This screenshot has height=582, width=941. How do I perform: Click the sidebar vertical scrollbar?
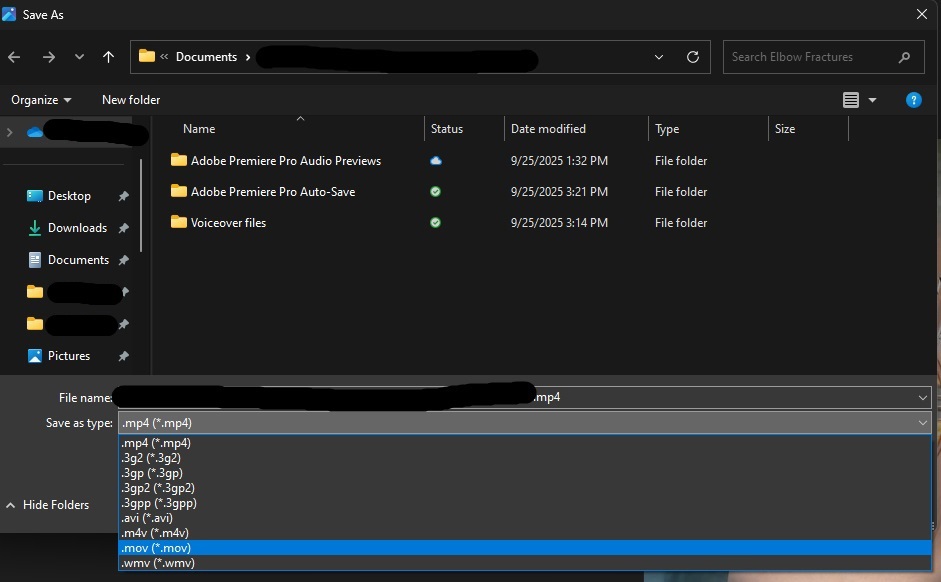pyautogui.click(x=141, y=205)
